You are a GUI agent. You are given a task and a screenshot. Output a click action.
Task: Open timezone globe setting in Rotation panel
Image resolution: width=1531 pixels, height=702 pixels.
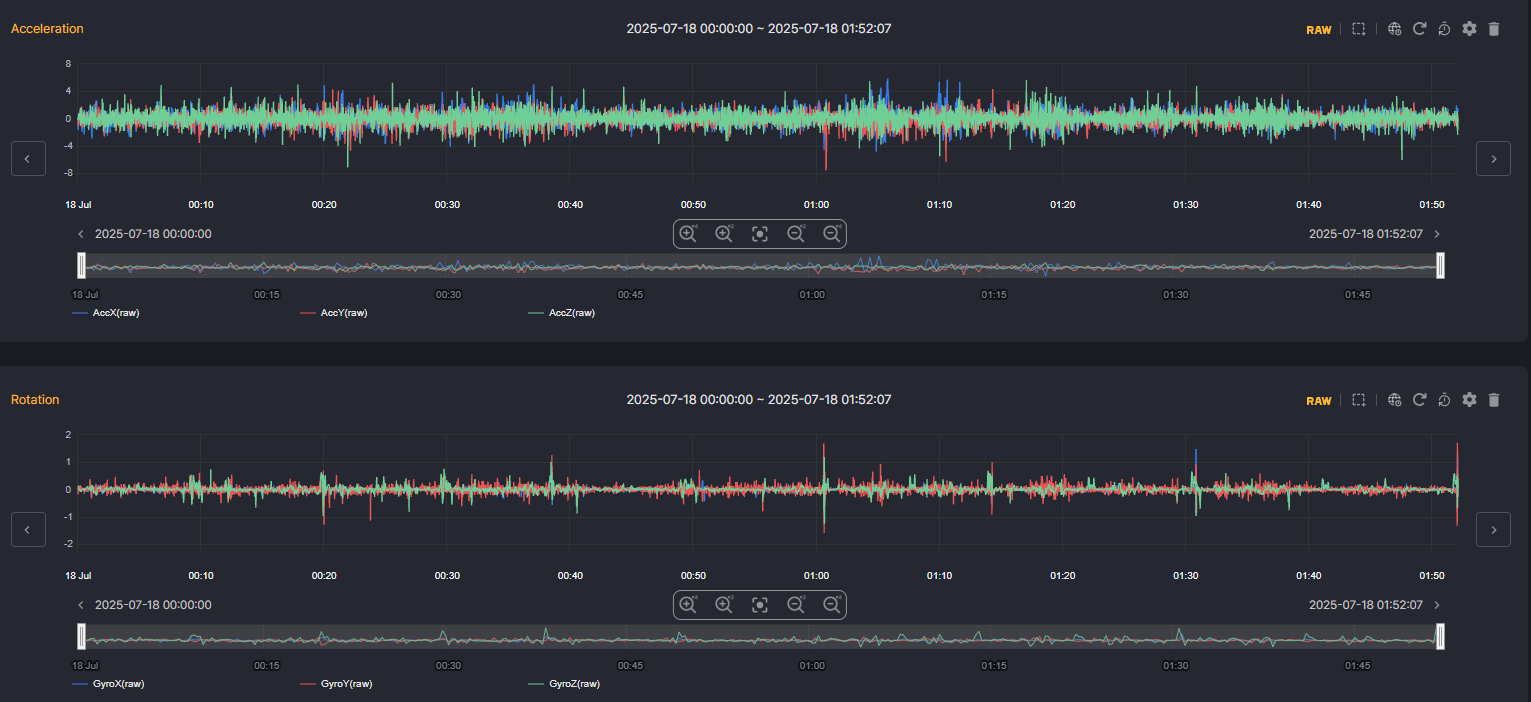point(1395,400)
